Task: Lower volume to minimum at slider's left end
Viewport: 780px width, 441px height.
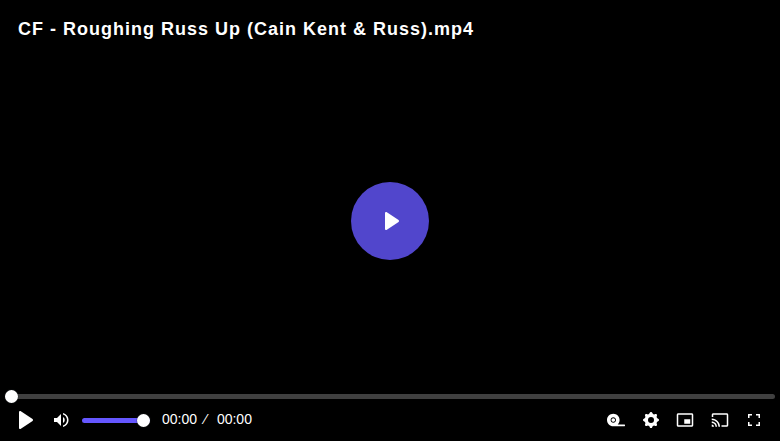Action: [x=84, y=421]
